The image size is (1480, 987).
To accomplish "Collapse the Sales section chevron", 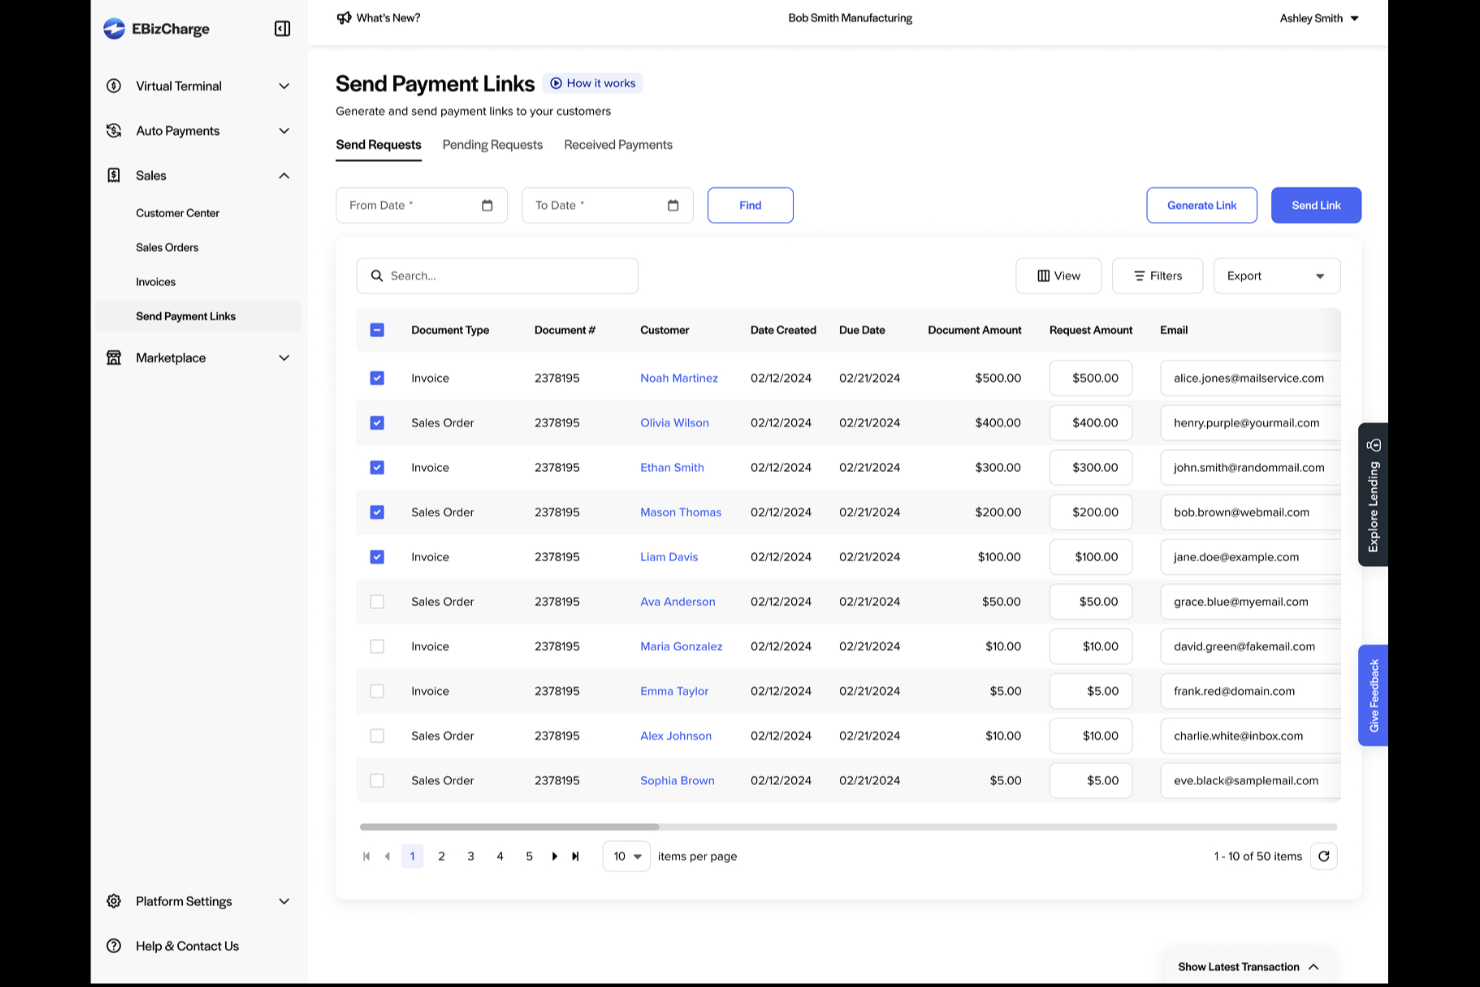I will tap(284, 175).
